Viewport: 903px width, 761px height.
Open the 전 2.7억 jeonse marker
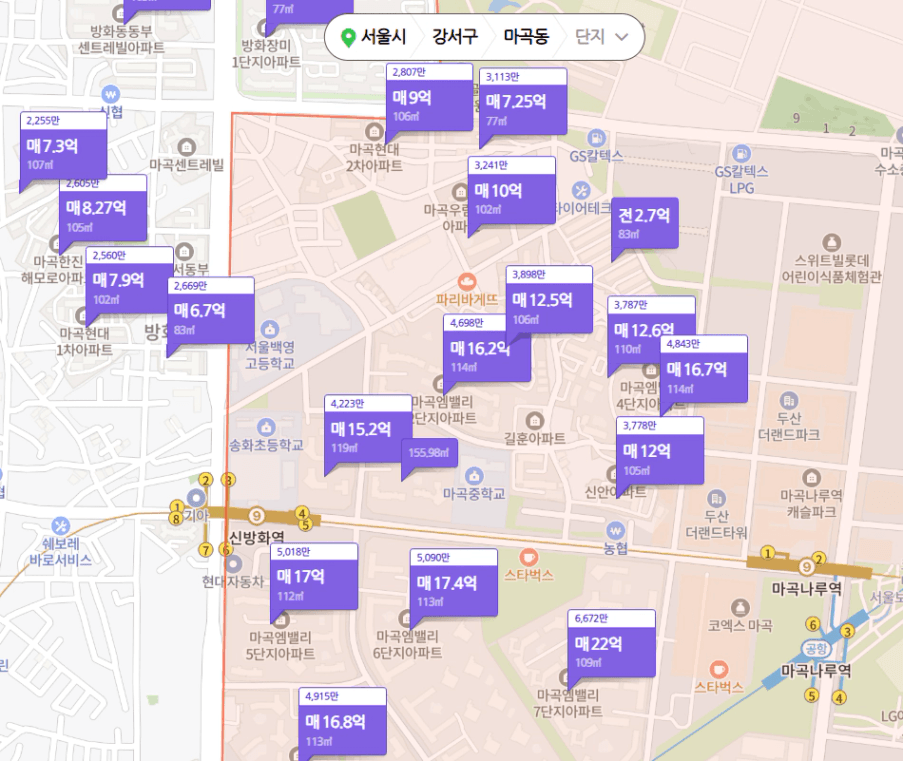645,224
